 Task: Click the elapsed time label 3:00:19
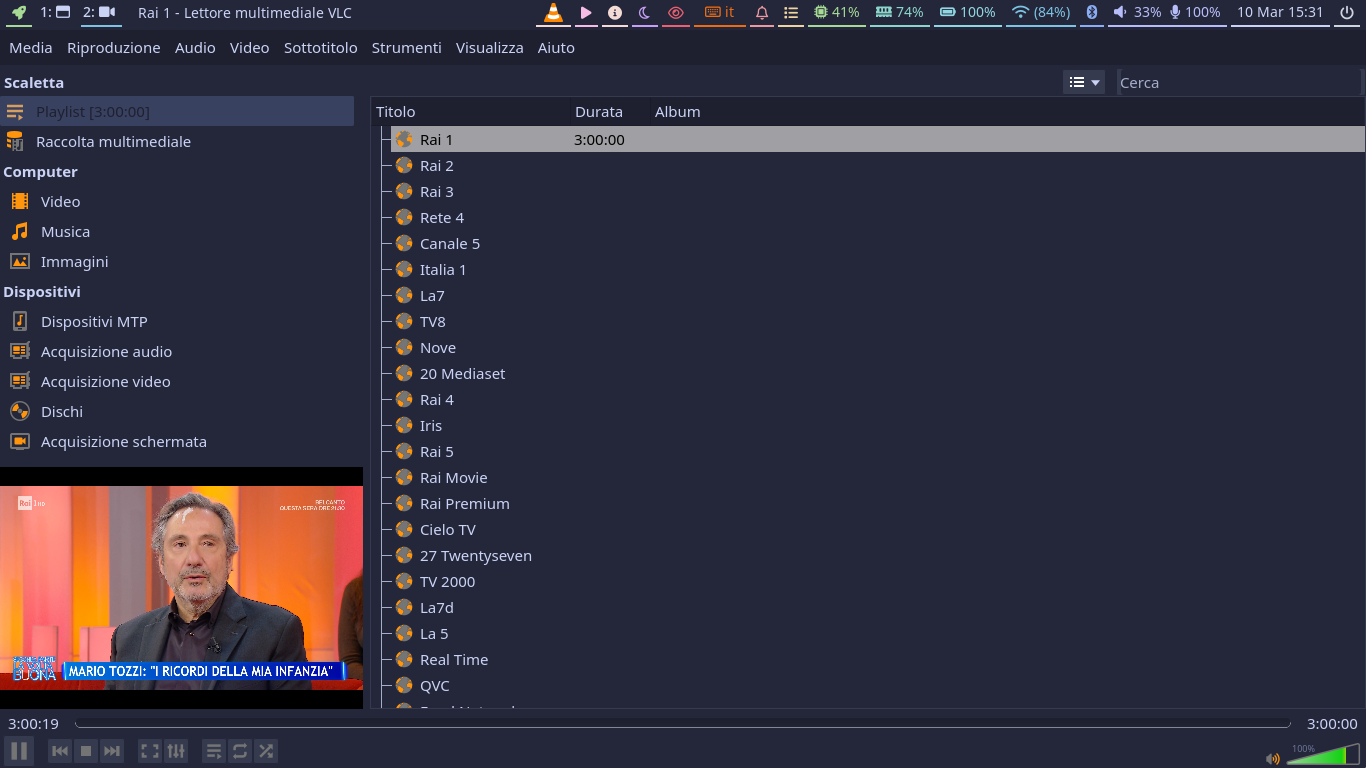point(33,724)
